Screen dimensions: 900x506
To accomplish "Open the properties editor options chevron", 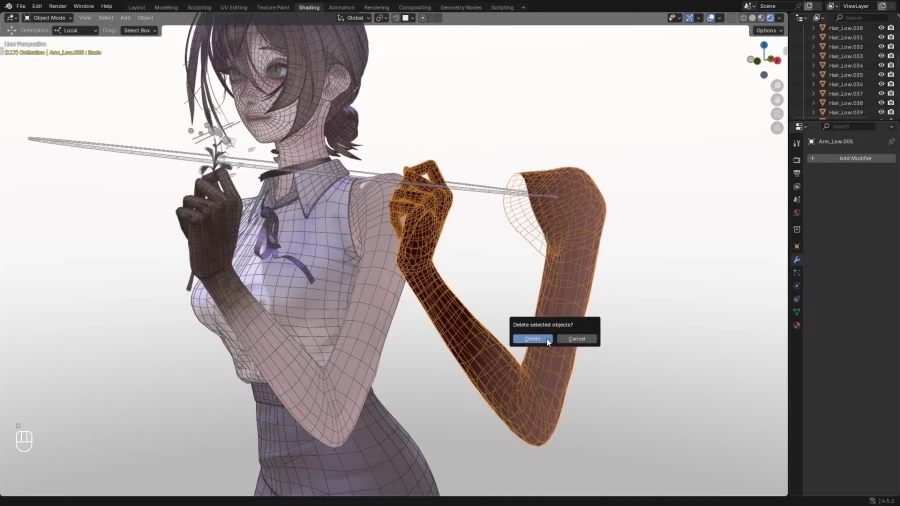I will [x=891, y=127].
